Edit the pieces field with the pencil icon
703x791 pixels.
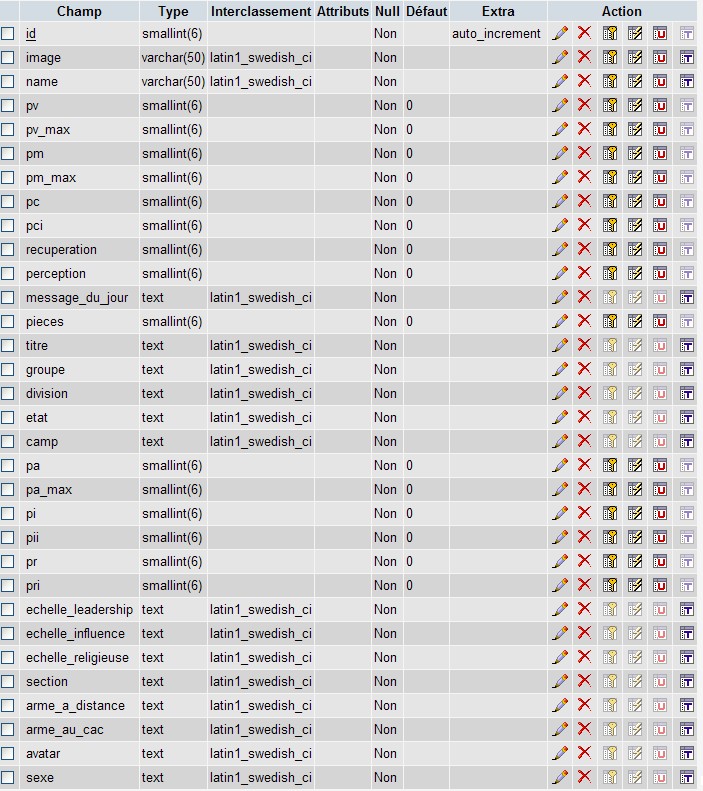[560, 321]
